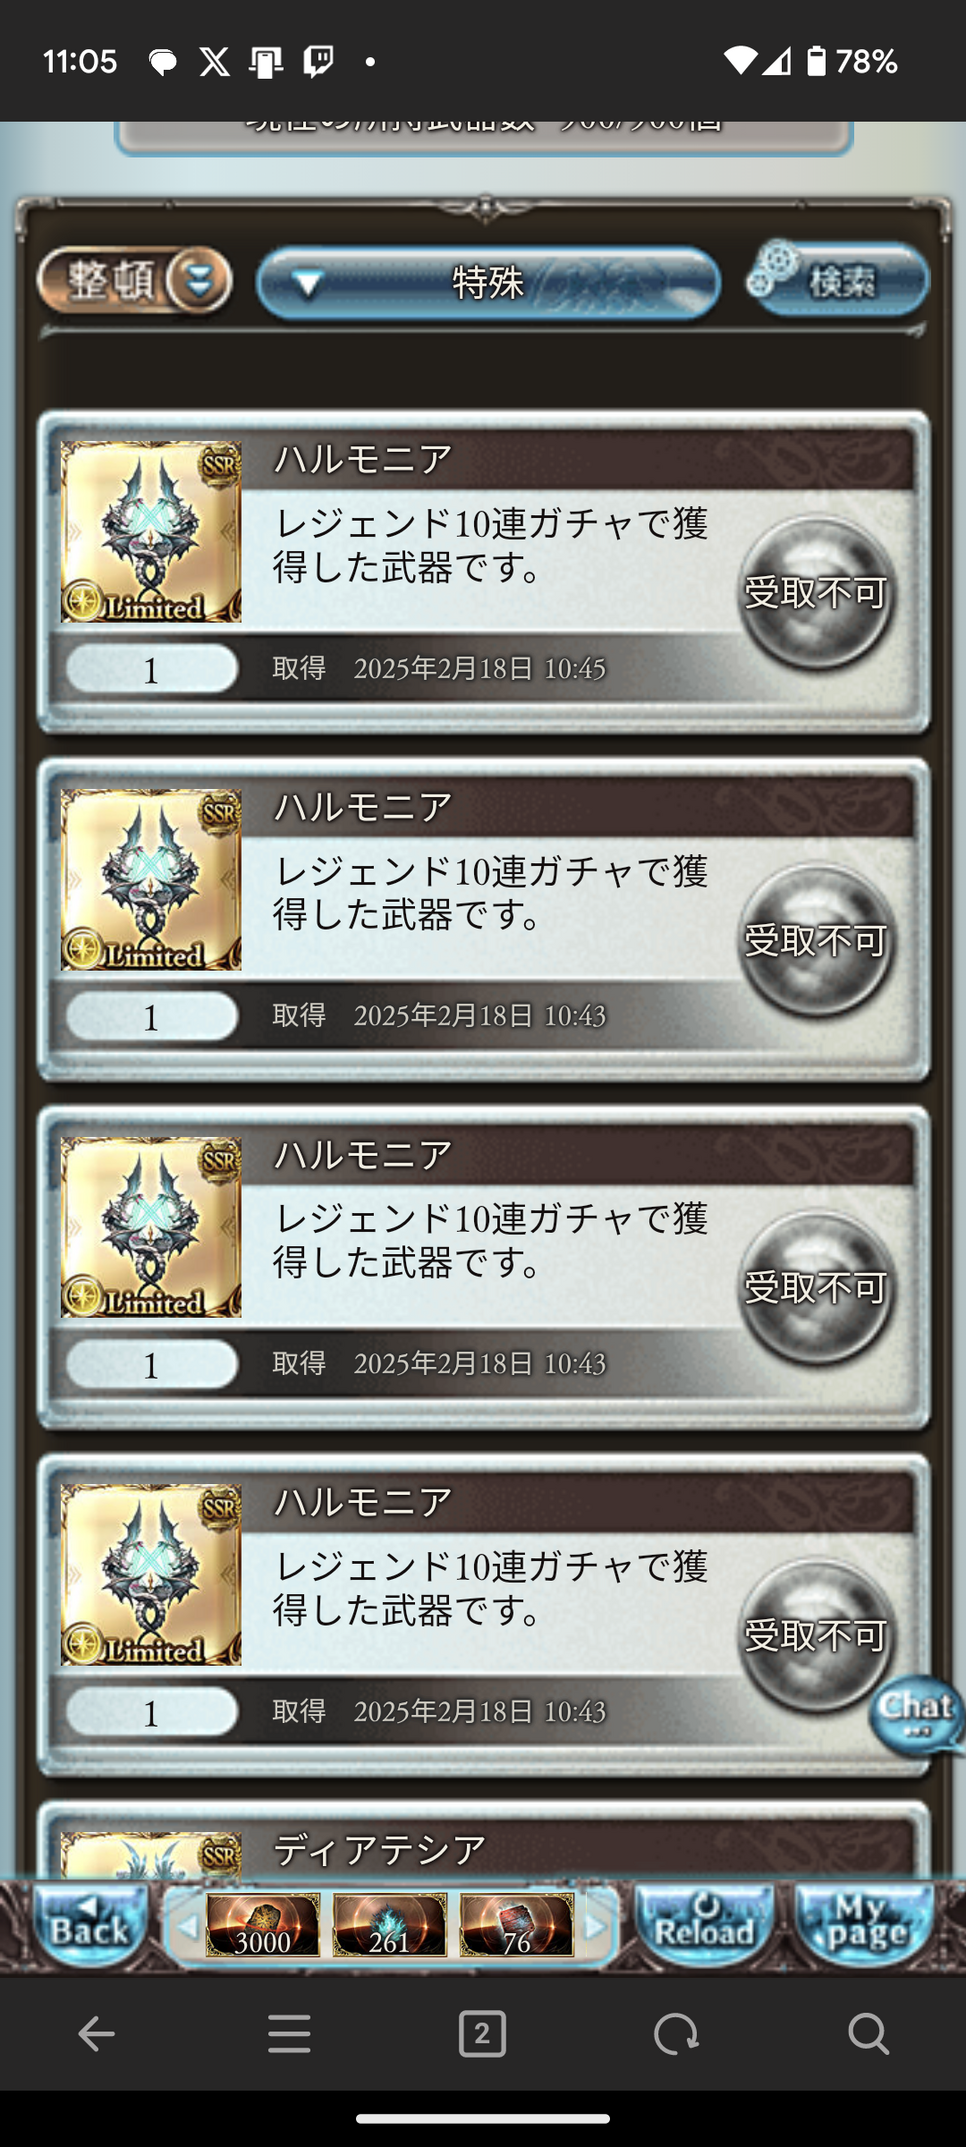The width and height of the screenshot is (966, 2147).
Task: Tap the Reload button in game footer
Action: point(703,1925)
